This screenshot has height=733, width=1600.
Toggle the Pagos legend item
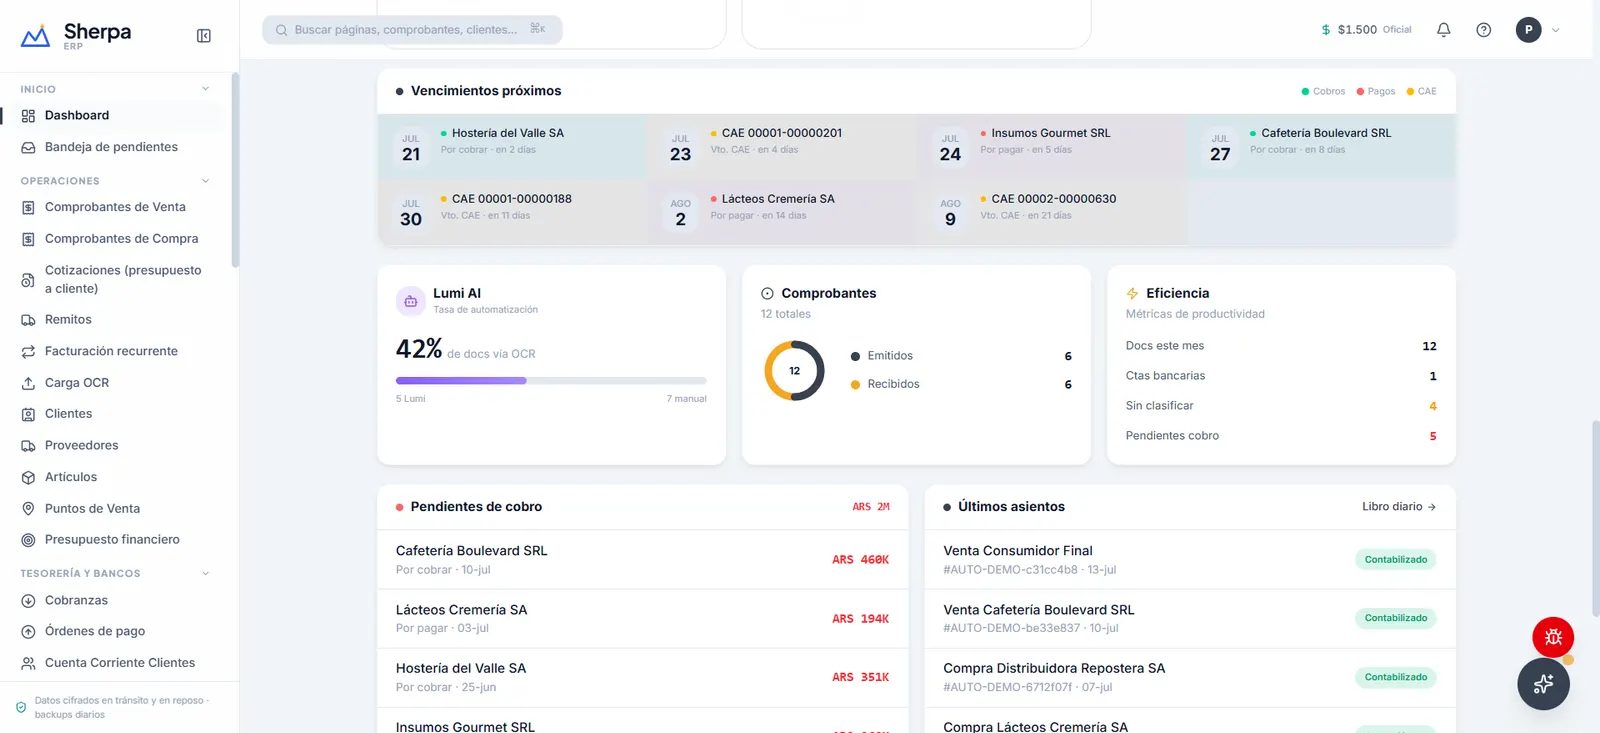(1376, 91)
